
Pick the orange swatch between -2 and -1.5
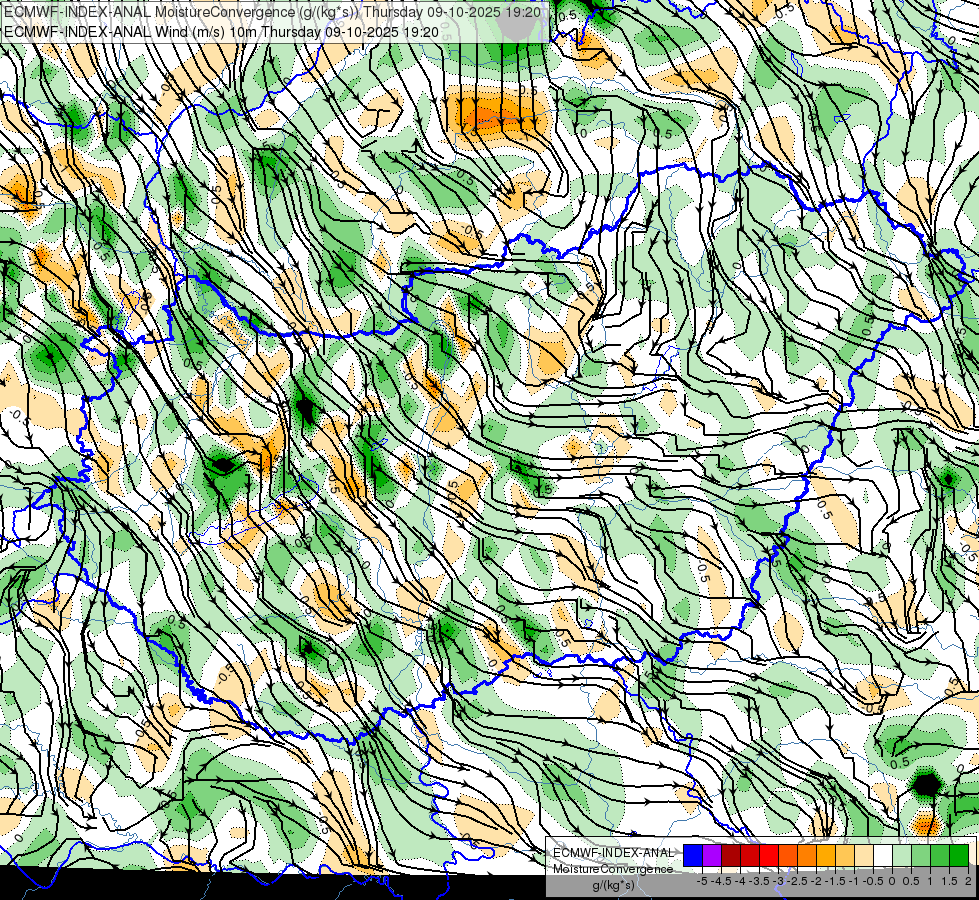(807, 855)
